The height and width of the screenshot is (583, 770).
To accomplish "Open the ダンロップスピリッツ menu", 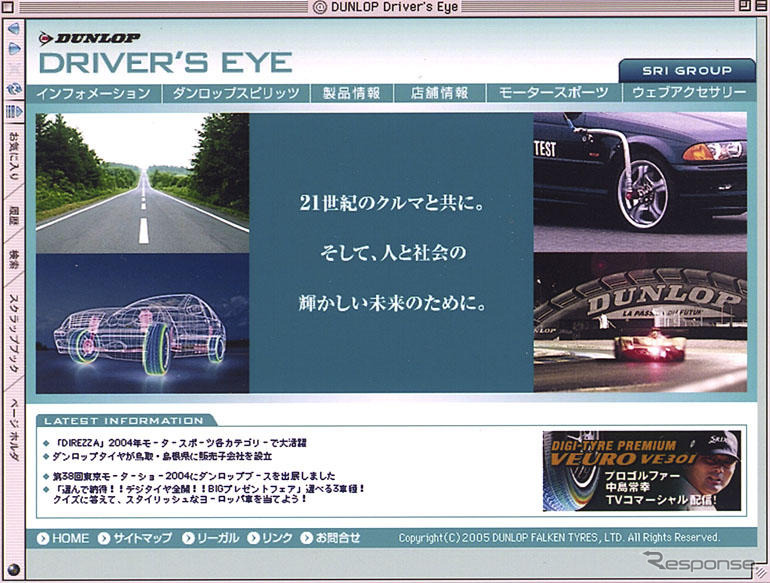I will (x=236, y=93).
